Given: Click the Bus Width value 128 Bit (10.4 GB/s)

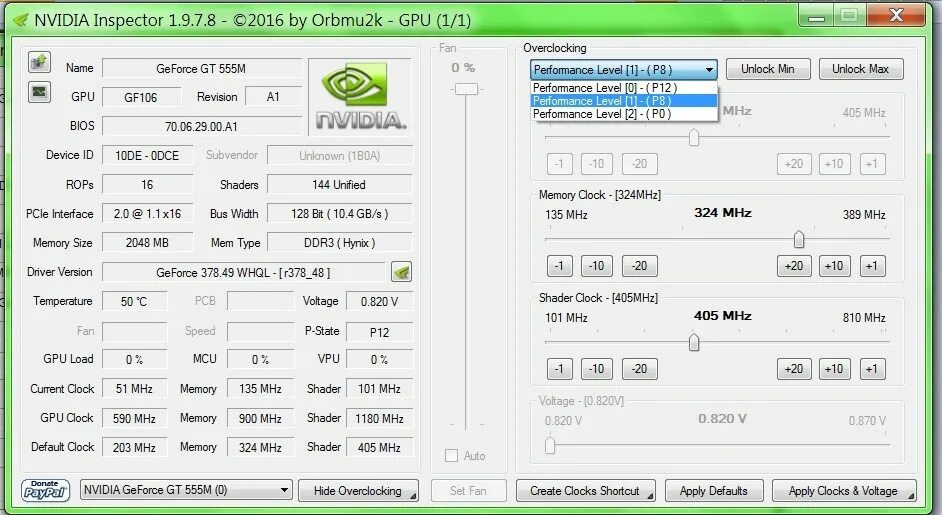Looking at the screenshot, I should click(339, 213).
